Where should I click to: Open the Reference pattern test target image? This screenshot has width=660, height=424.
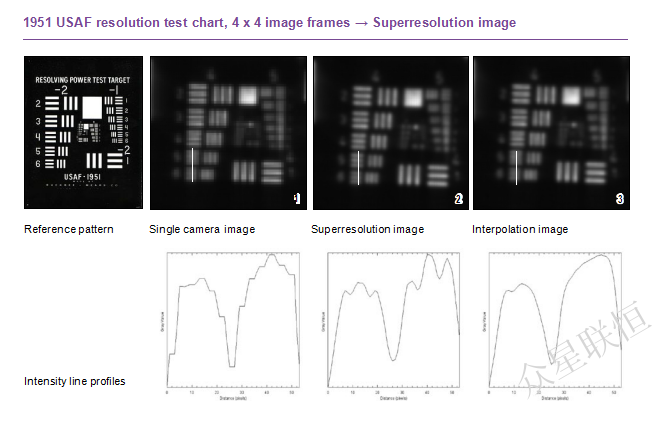83,132
